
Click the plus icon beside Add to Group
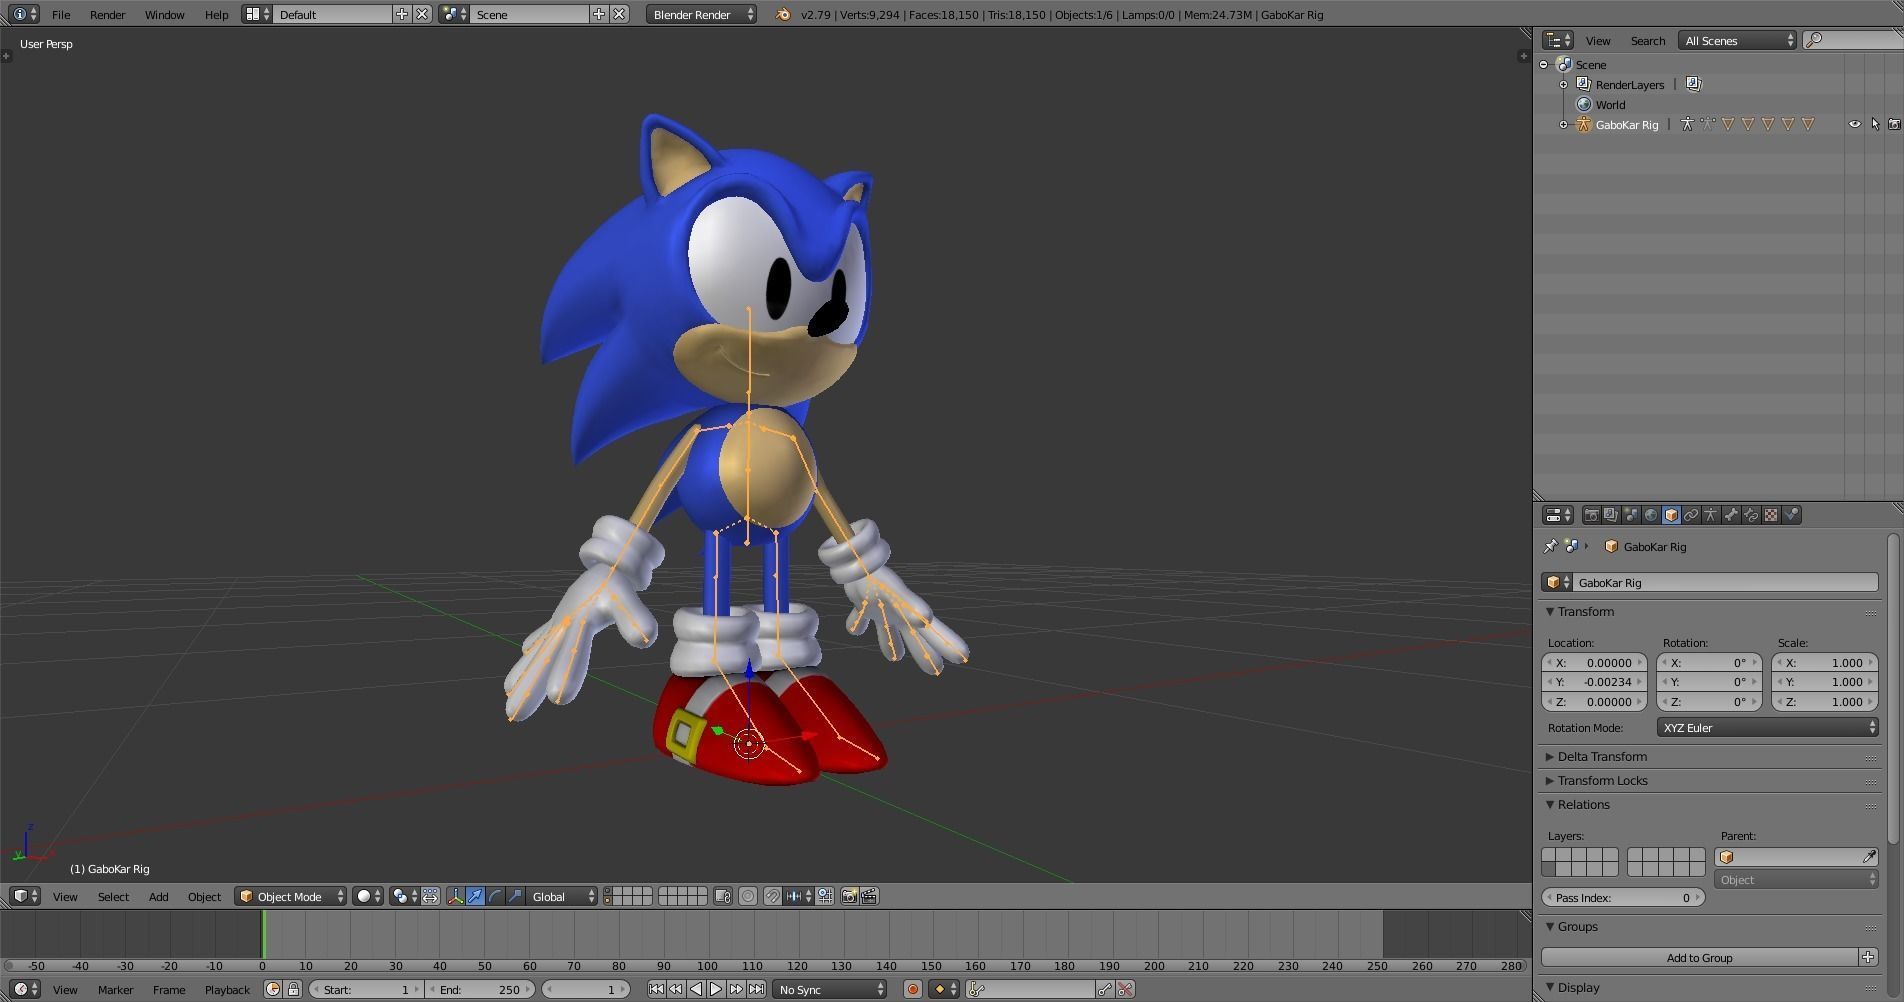1868,957
